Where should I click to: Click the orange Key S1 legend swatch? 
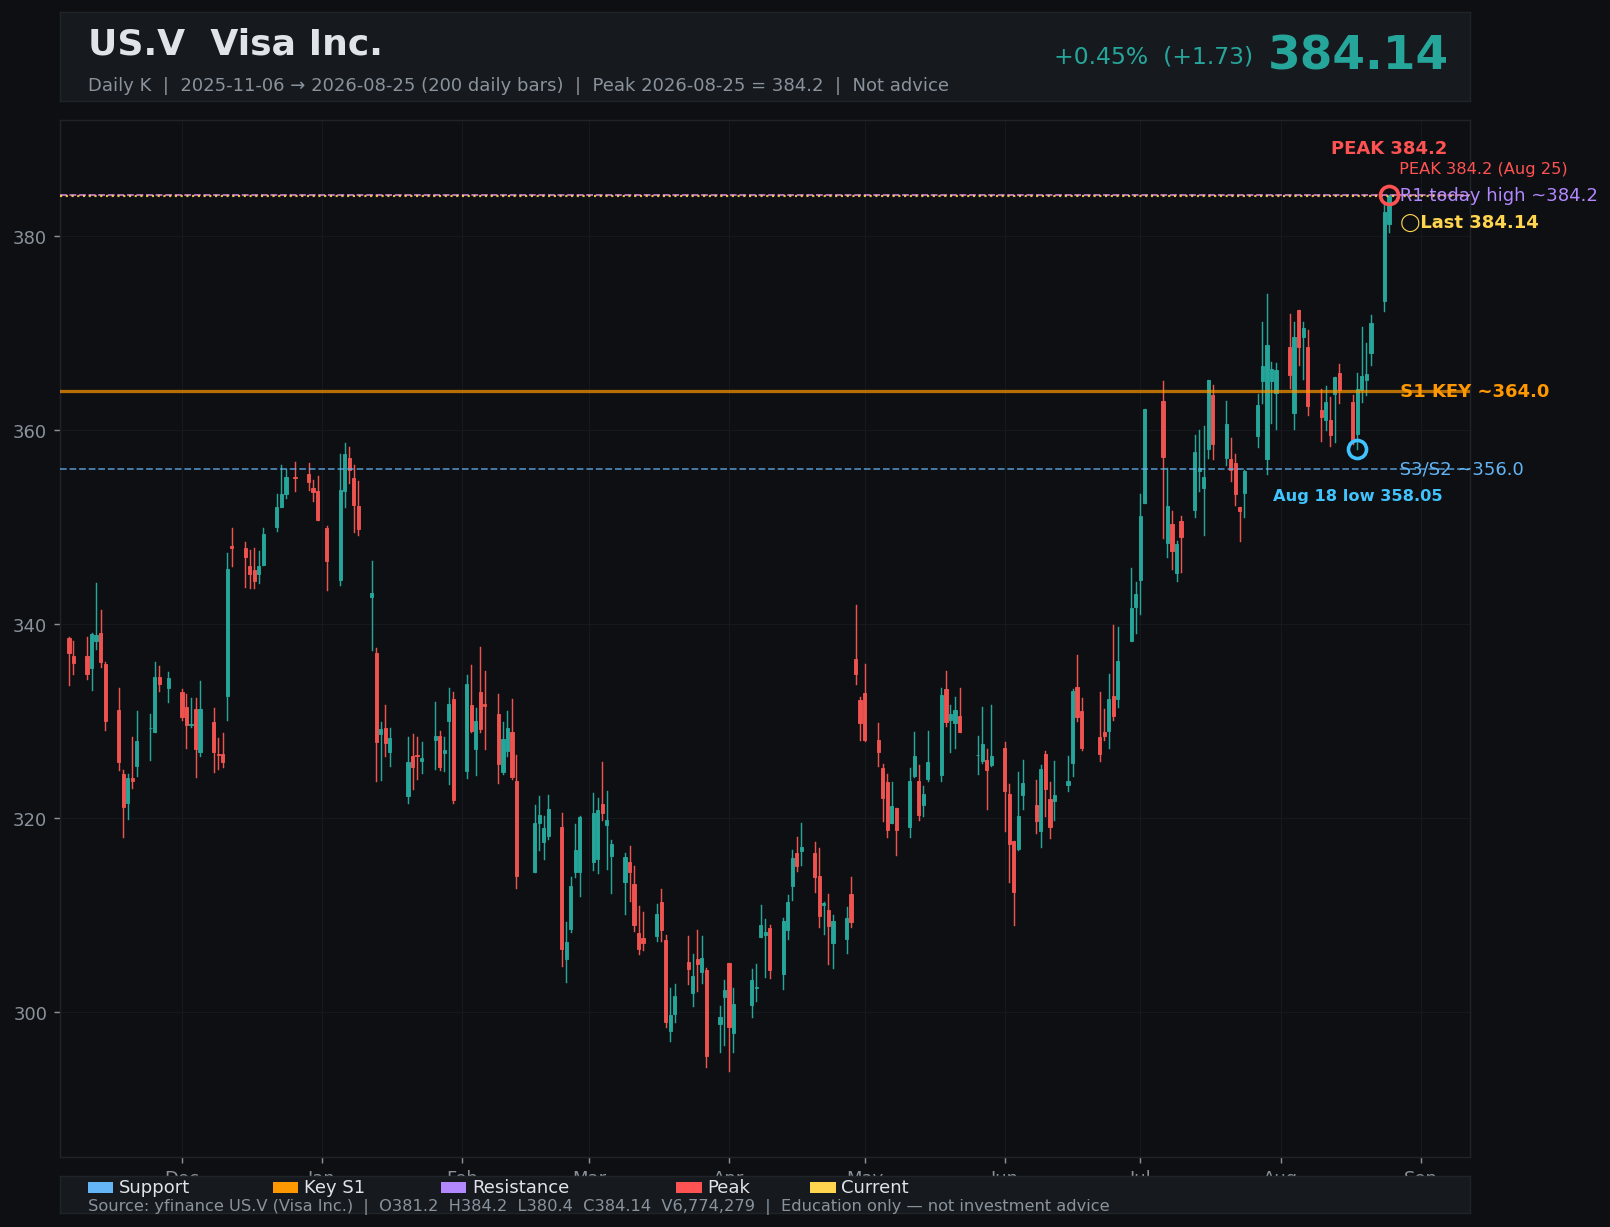[x=285, y=1187]
